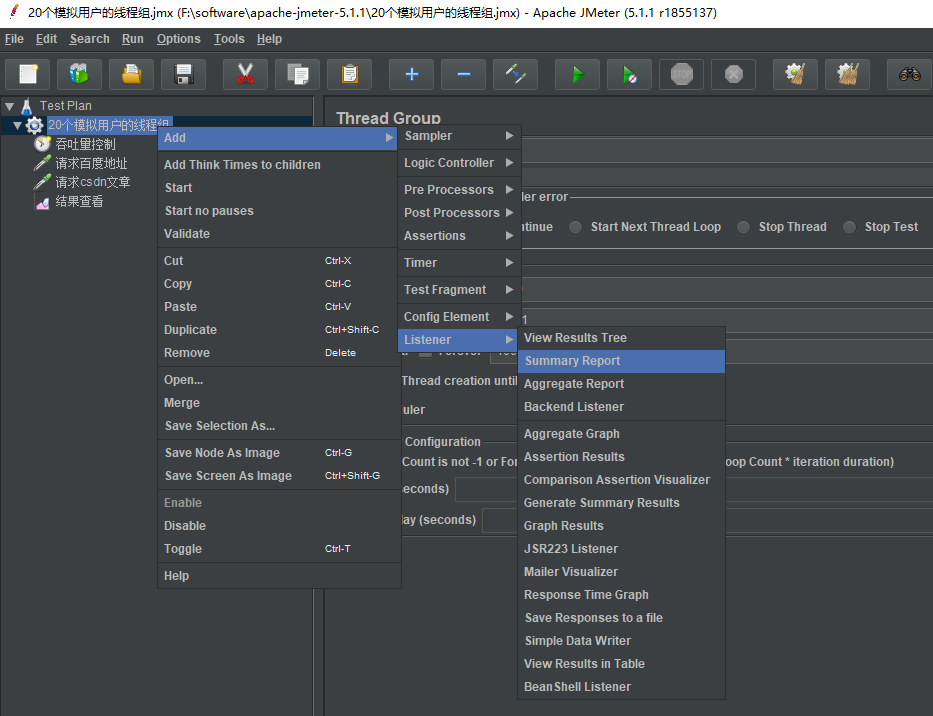
Task: Select the Stop Thread radio button
Action: pos(743,227)
